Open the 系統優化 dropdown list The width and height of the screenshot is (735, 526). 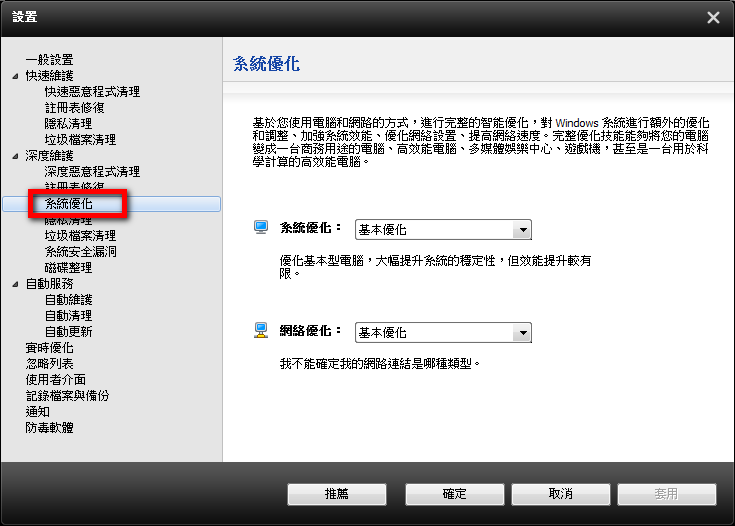pyautogui.click(x=520, y=230)
